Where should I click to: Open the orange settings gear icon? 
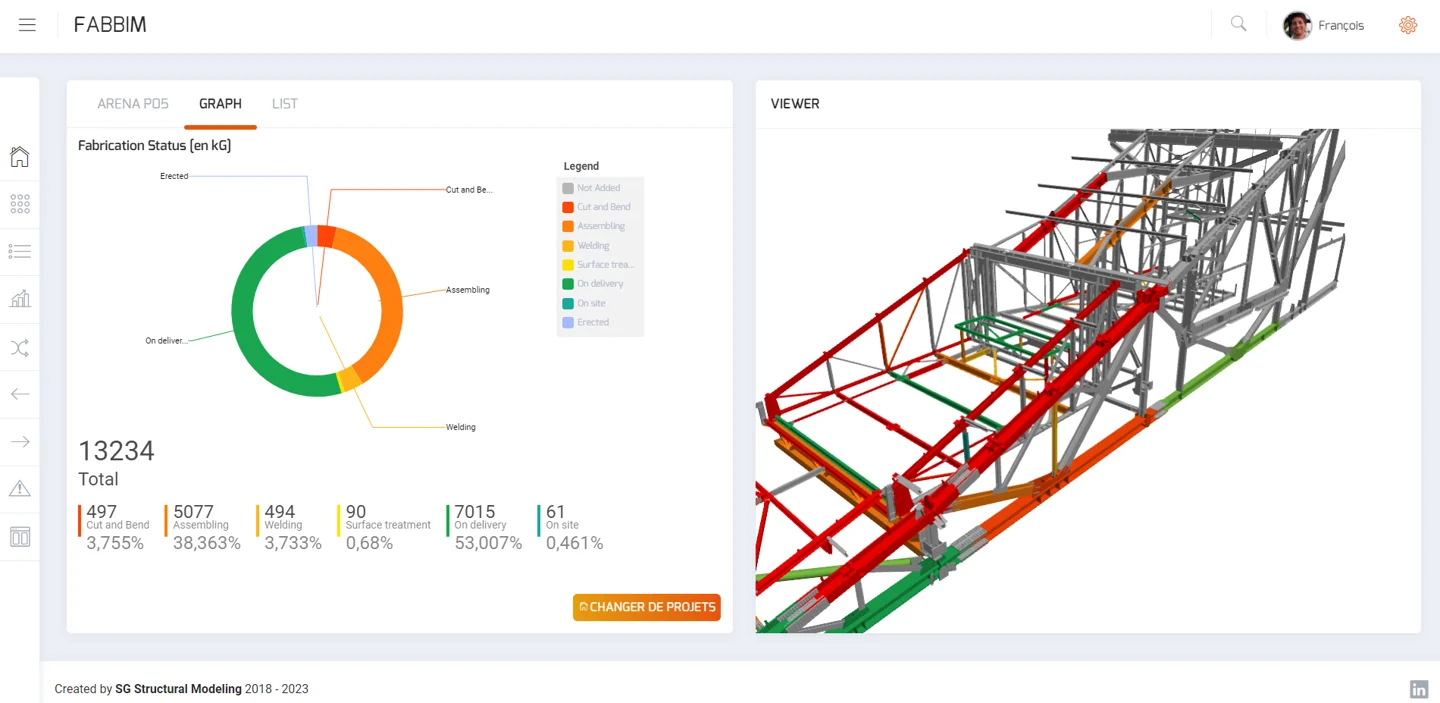tap(1408, 25)
